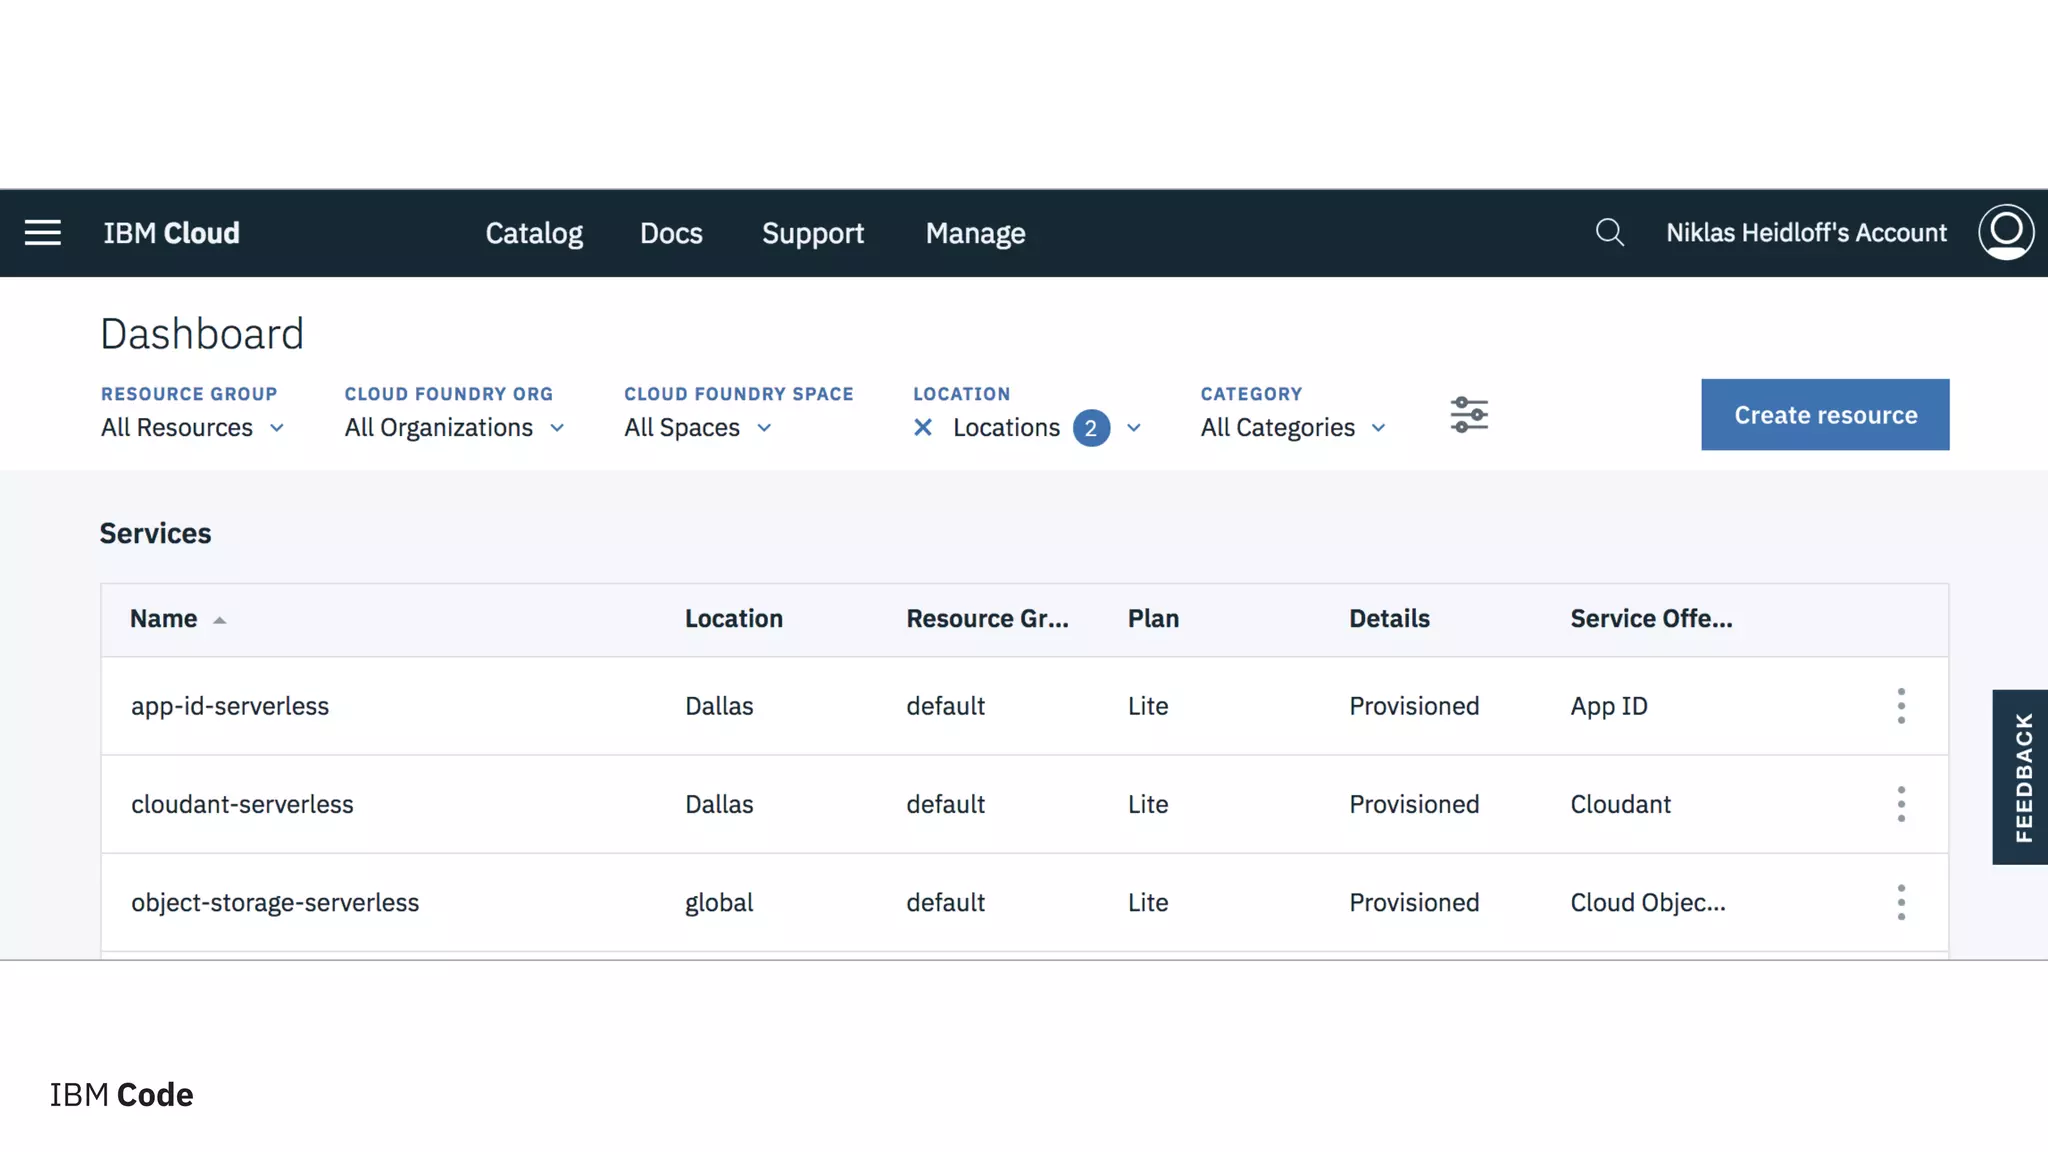This screenshot has height=1152, width=2048.
Task: Open the user profile avatar icon
Action: [2005, 232]
